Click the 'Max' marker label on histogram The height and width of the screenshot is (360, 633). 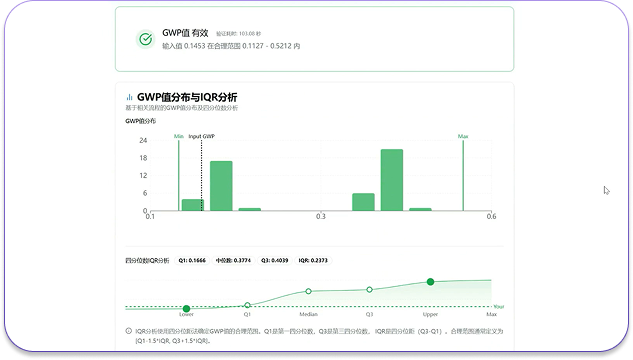pyautogui.click(x=463, y=136)
